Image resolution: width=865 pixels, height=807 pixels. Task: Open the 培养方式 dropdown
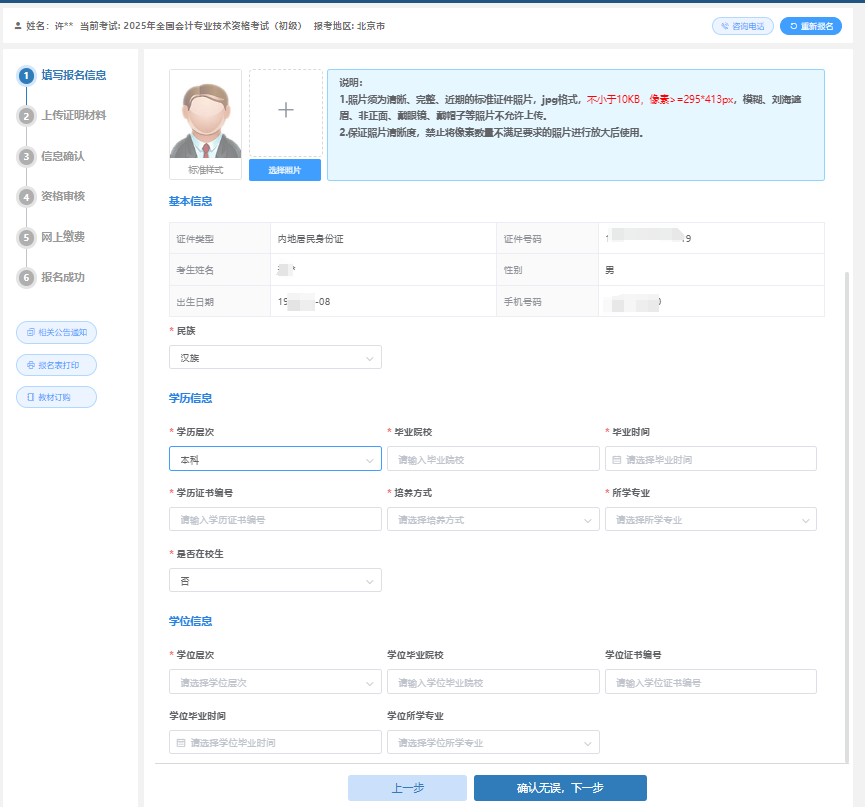tap(493, 520)
